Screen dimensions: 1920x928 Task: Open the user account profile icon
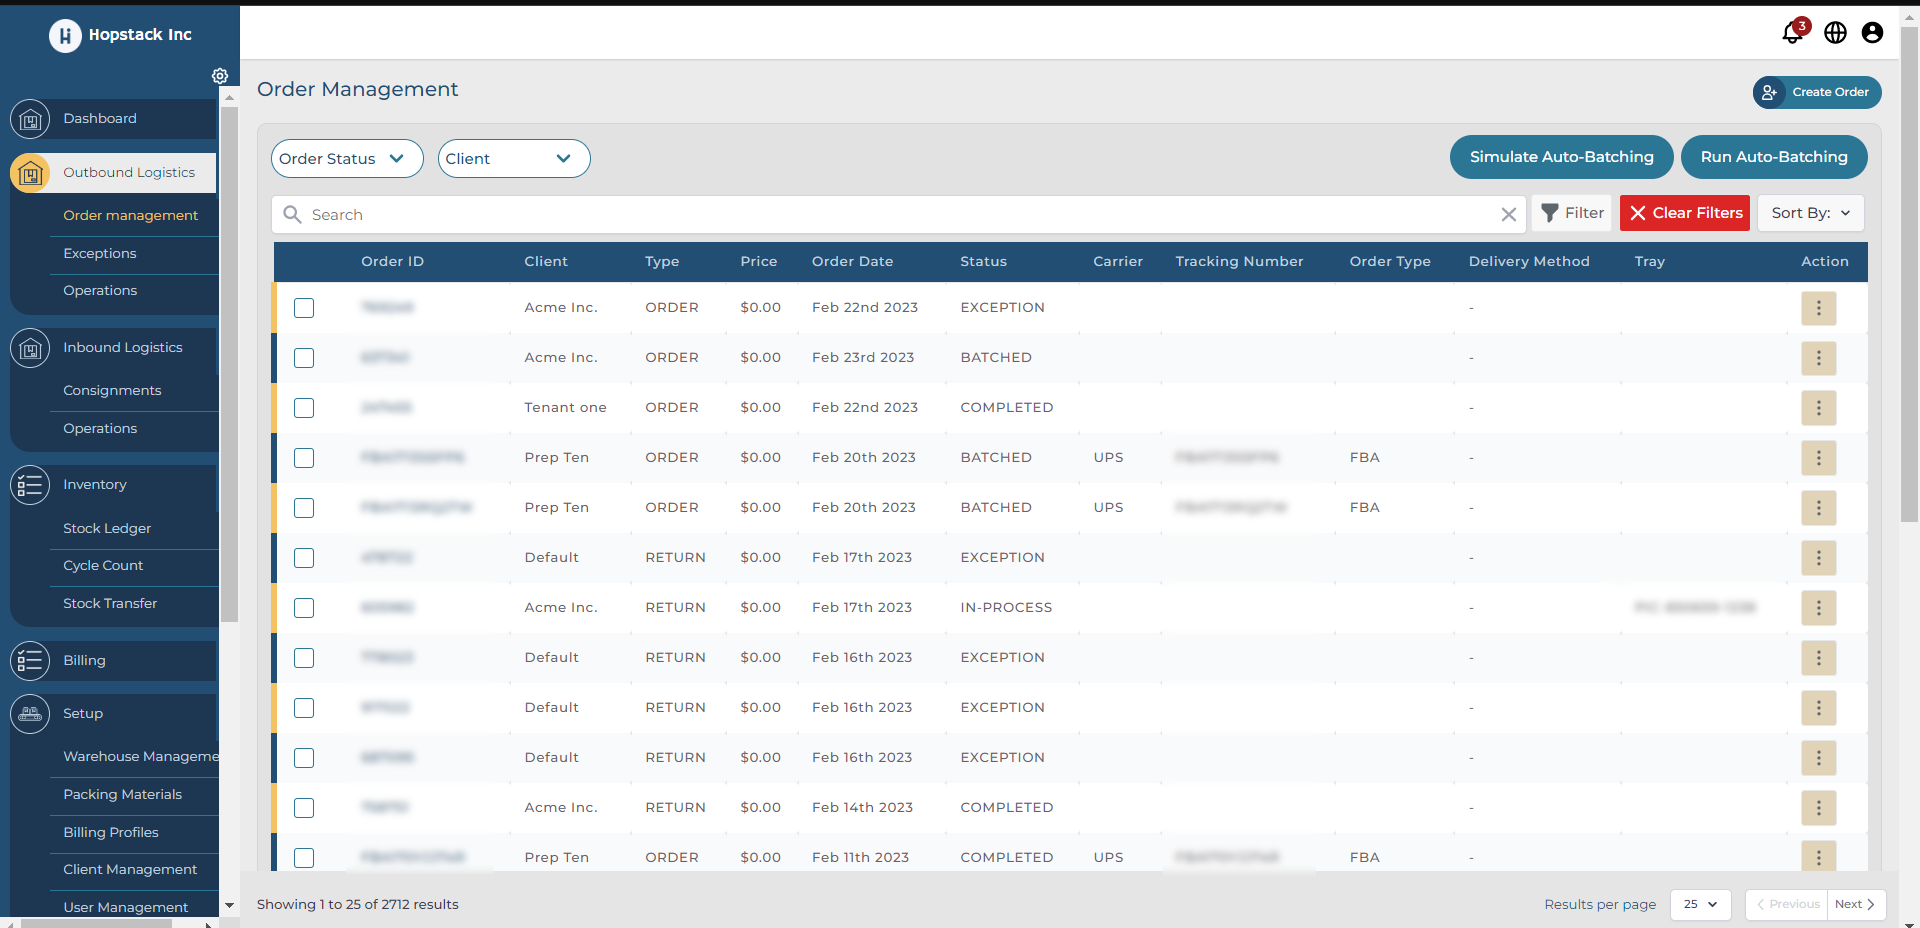(1872, 32)
